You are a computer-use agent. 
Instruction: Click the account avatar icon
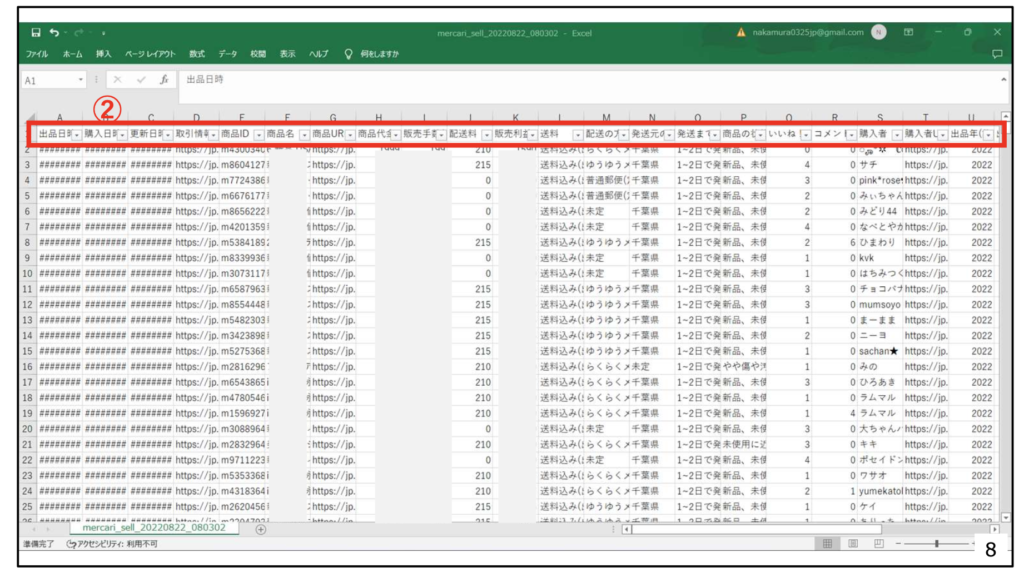coord(878,32)
